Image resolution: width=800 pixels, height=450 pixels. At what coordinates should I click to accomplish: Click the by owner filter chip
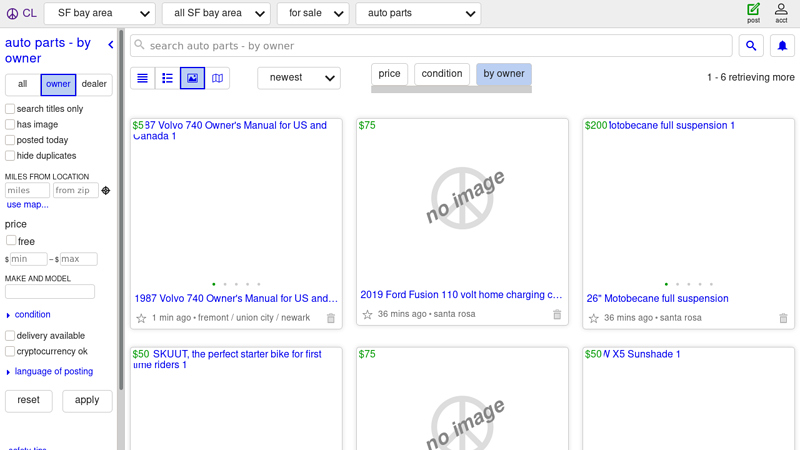[x=504, y=74]
